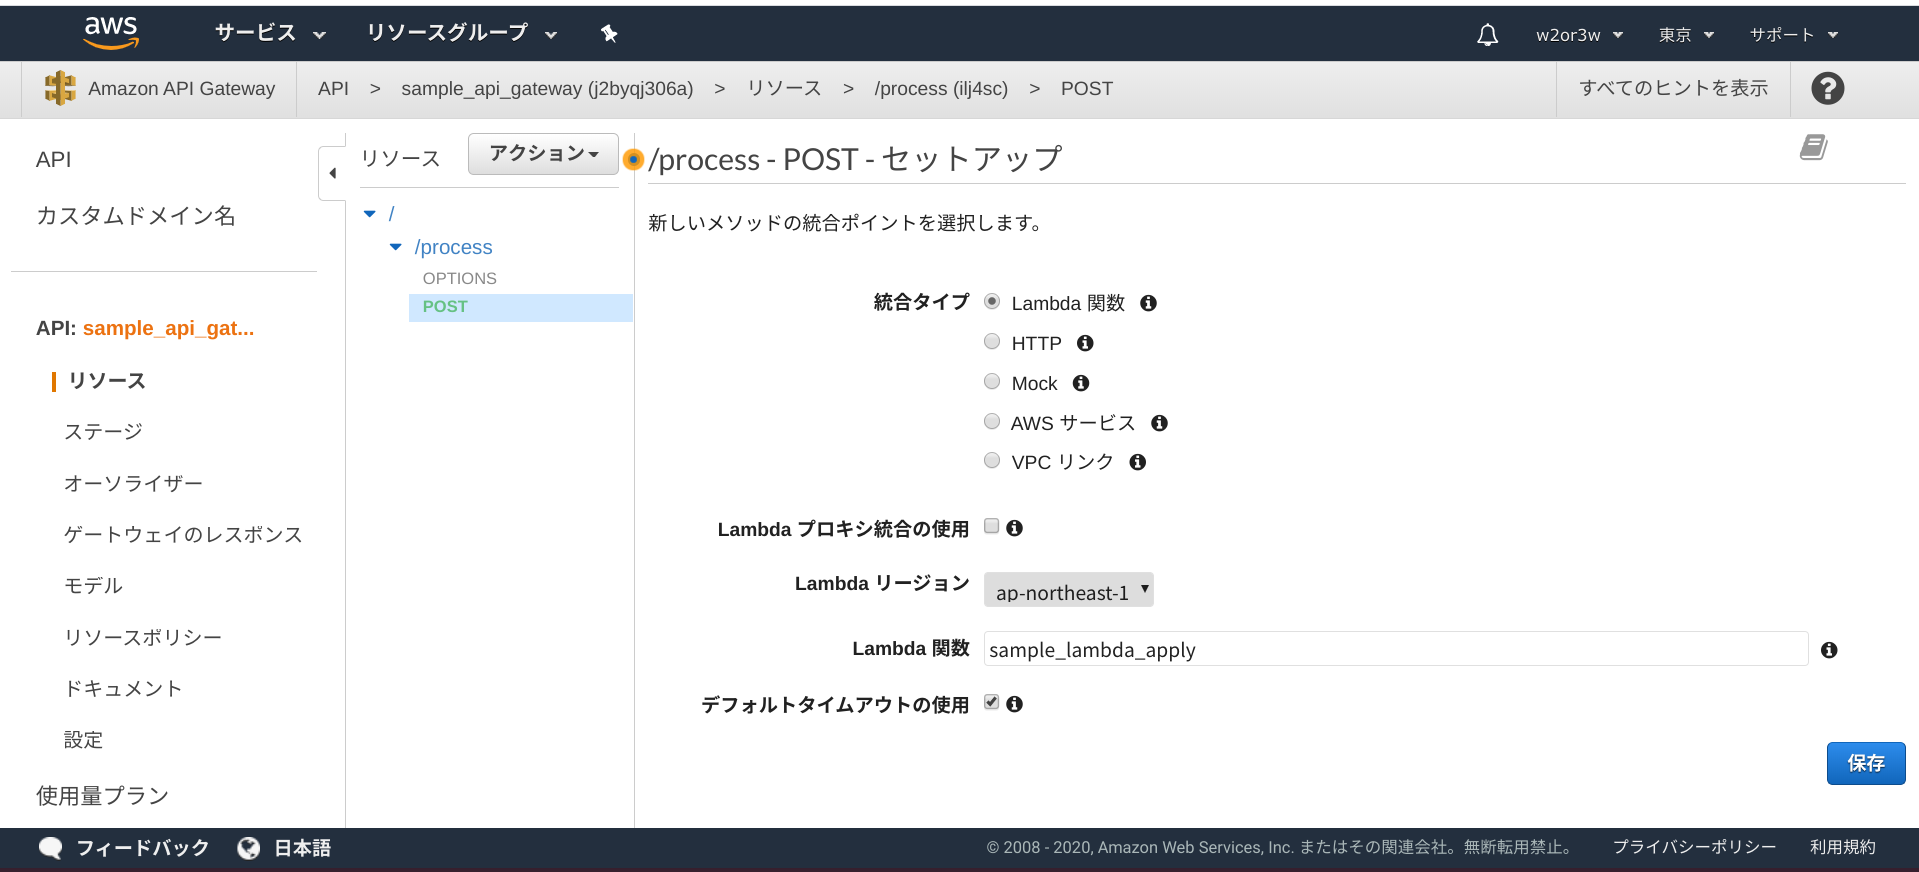
Task: Select the HTTP integration type
Action: pyautogui.click(x=992, y=342)
